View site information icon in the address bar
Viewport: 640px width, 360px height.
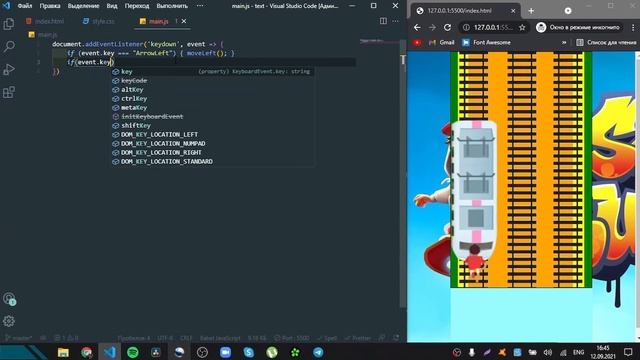click(466, 27)
